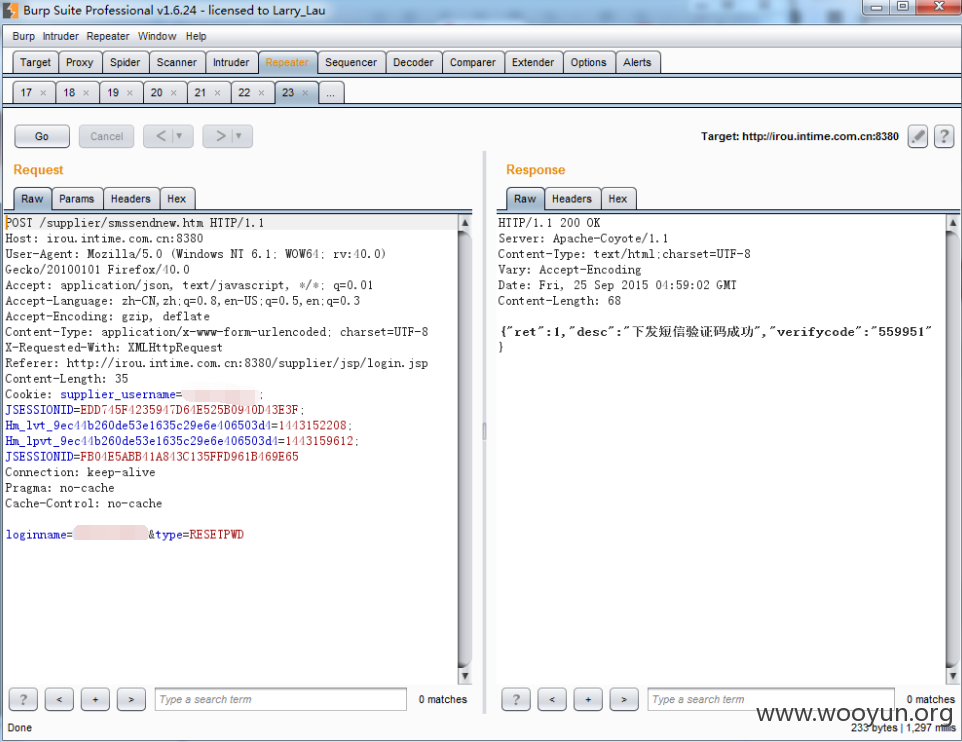Click the request search help question mark button
This screenshot has height=742, width=962.
click(23, 699)
